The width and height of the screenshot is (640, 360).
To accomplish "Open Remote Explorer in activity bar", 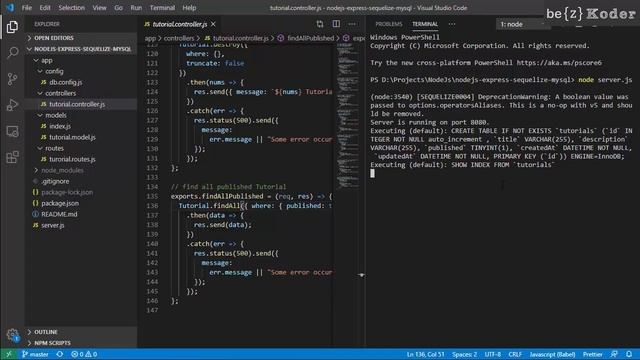I will [x=12, y=131].
